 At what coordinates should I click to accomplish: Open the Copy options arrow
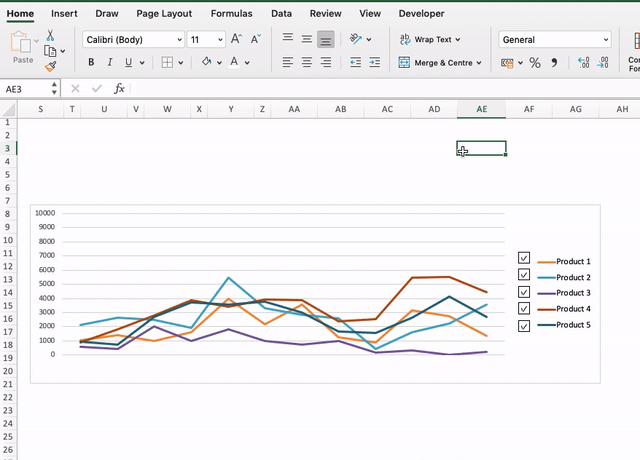point(63,51)
